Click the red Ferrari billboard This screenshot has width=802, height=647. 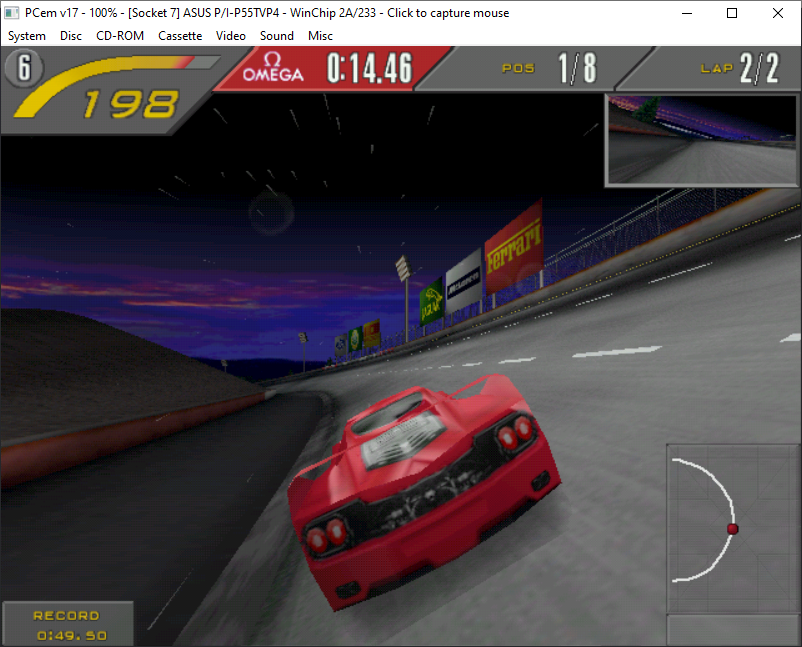point(514,247)
